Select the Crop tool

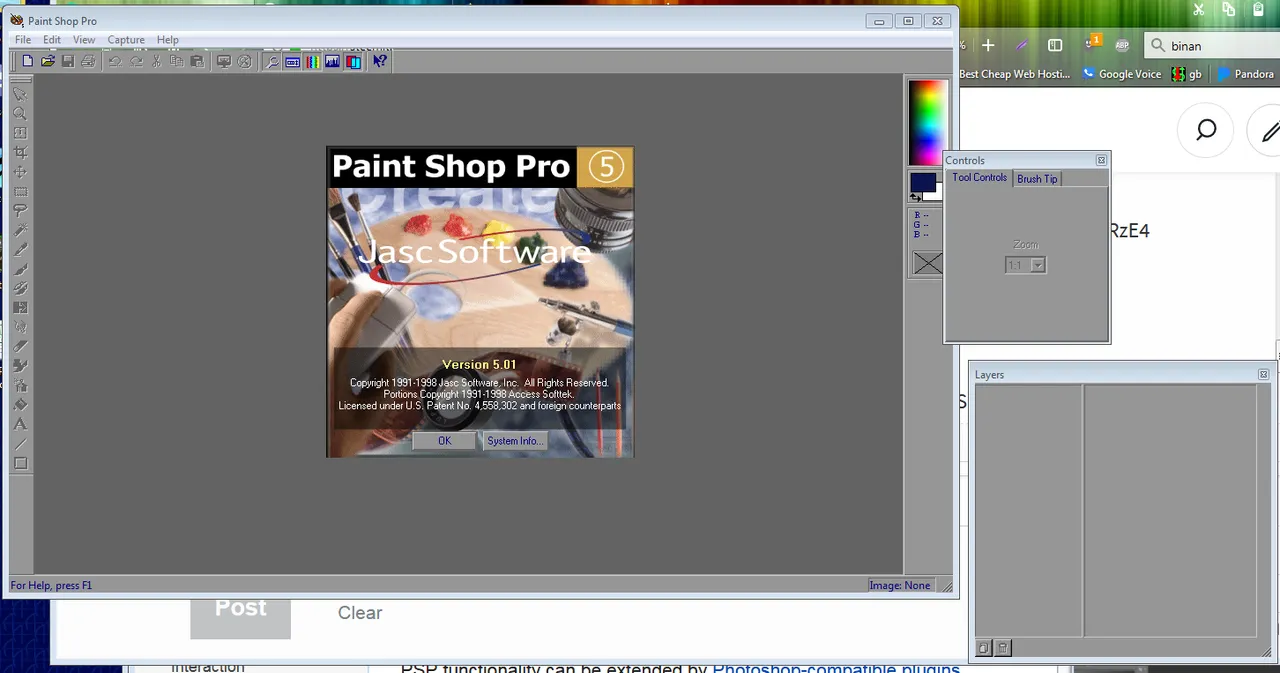pyautogui.click(x=20, y=152)
